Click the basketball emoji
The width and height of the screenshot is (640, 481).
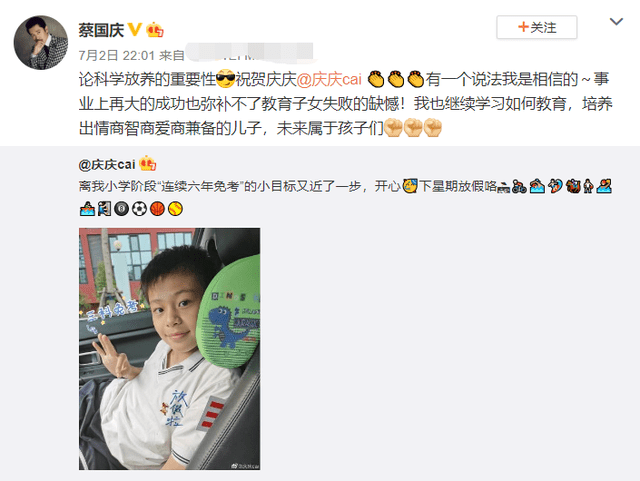pos(158,209)
